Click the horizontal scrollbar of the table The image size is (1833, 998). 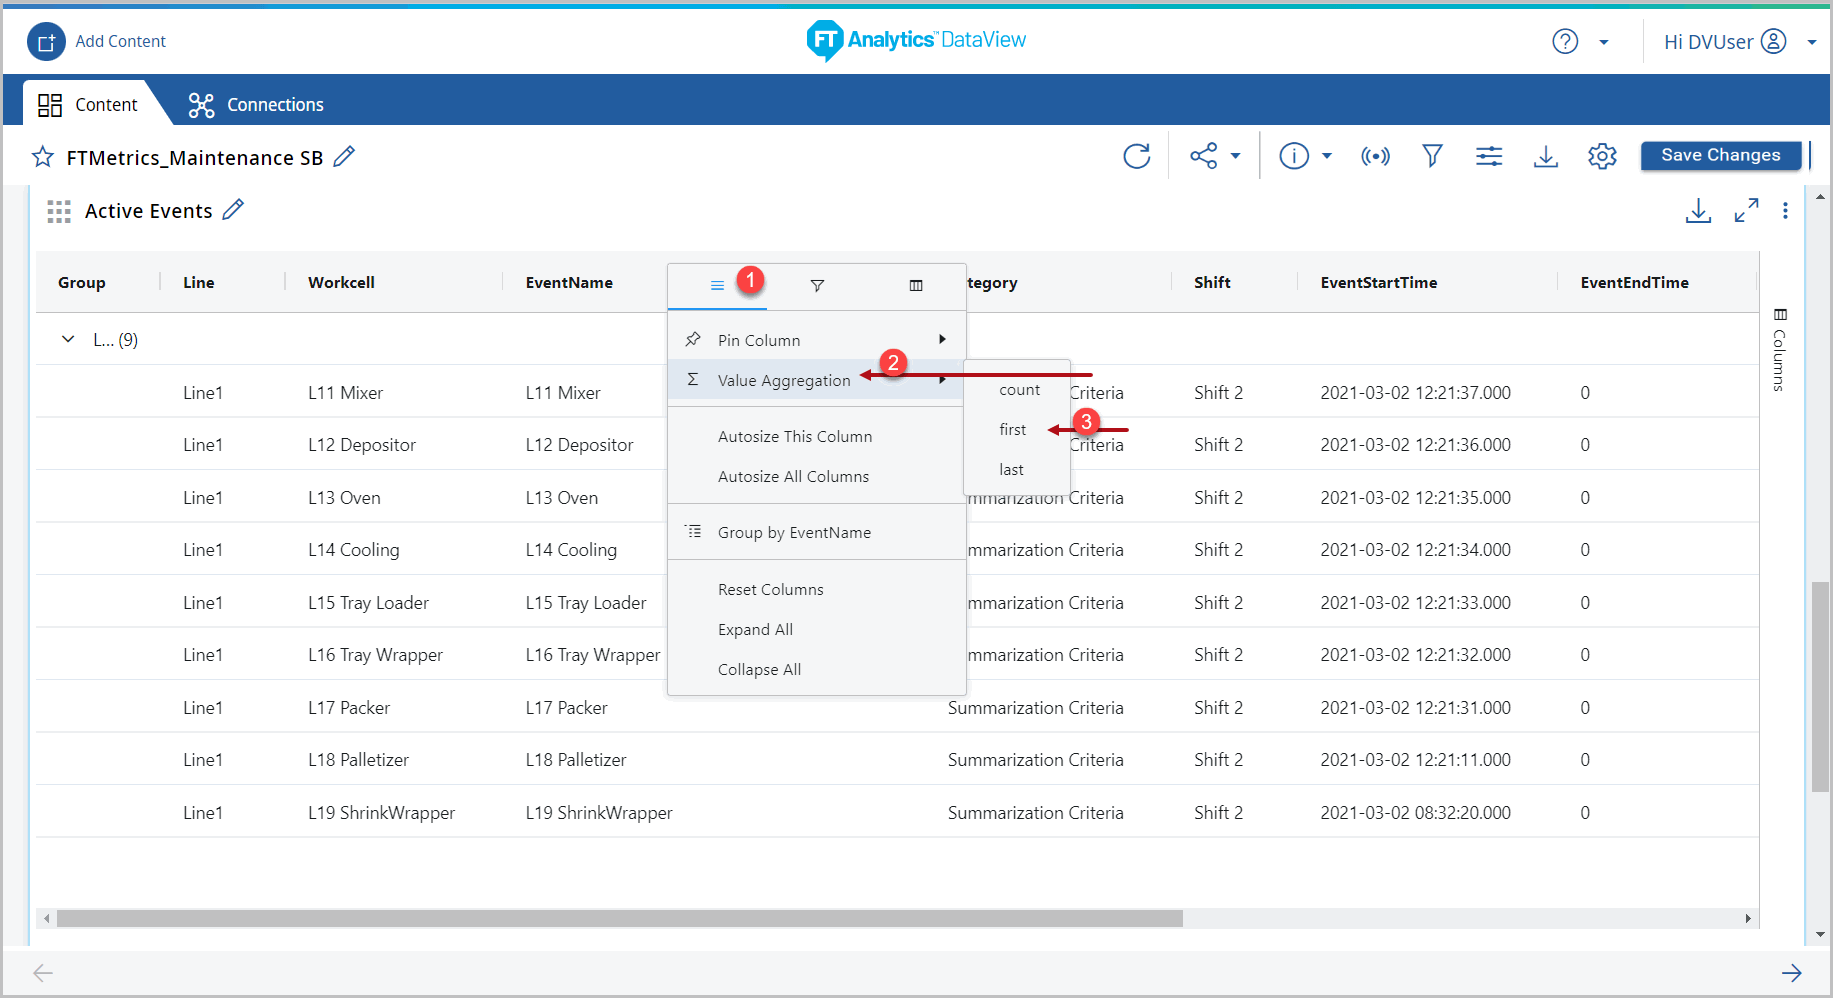click(x=620, y=918)
